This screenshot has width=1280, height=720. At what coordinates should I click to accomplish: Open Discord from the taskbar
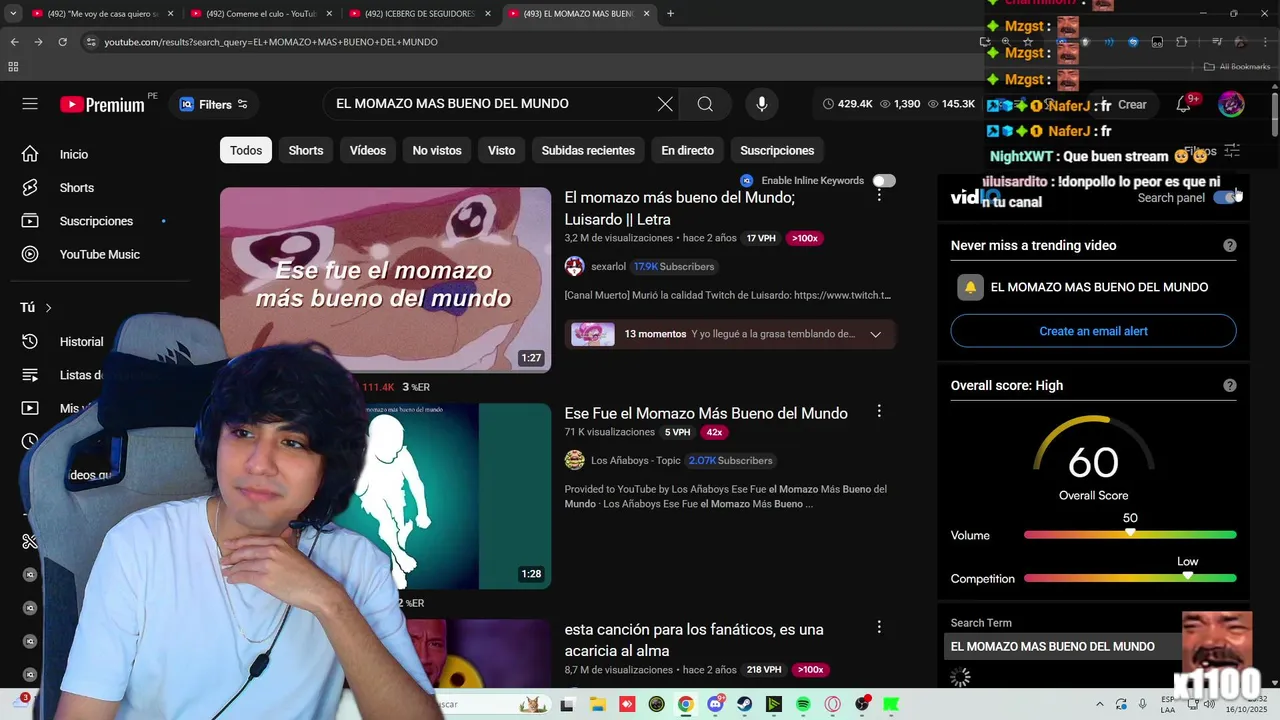click(715, 704)
